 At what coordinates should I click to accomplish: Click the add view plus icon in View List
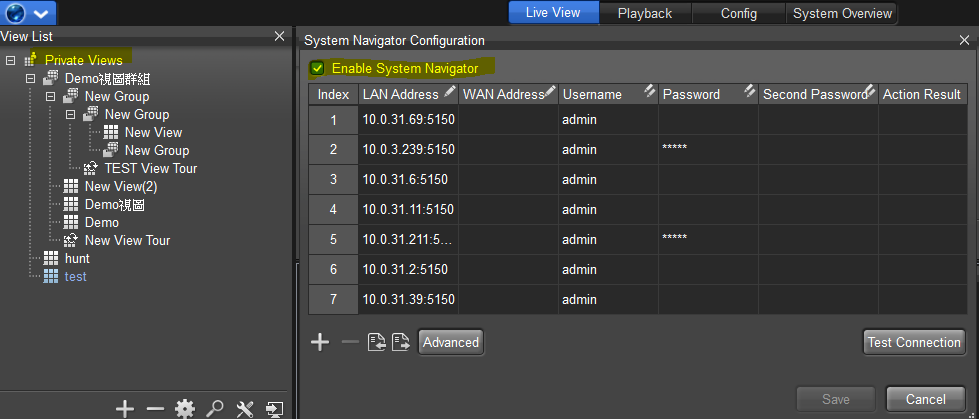(125, 408)
